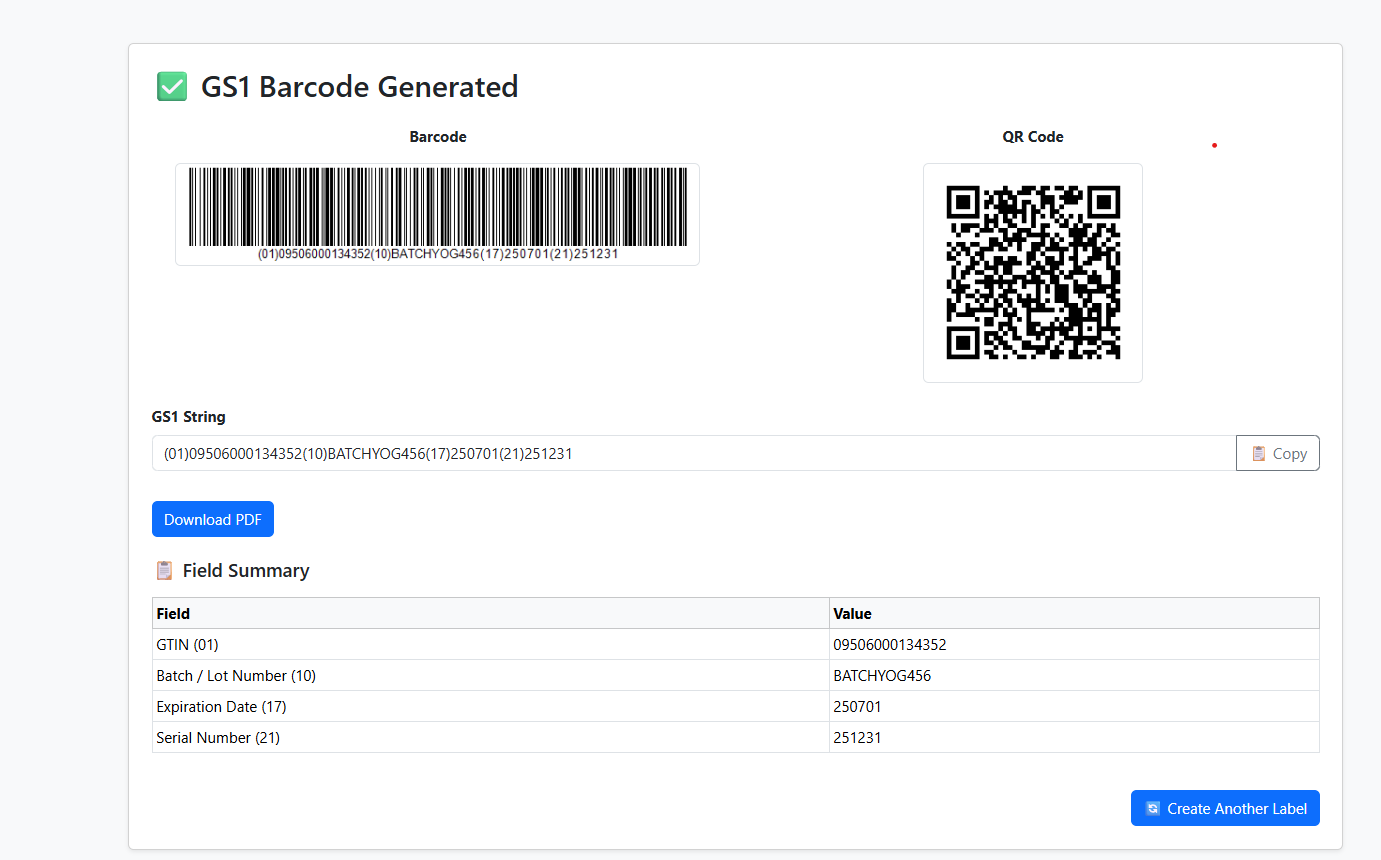Click the 'Barcode' label above the barcode
The image size is (1381, 860).
click(x=438, y=136)
